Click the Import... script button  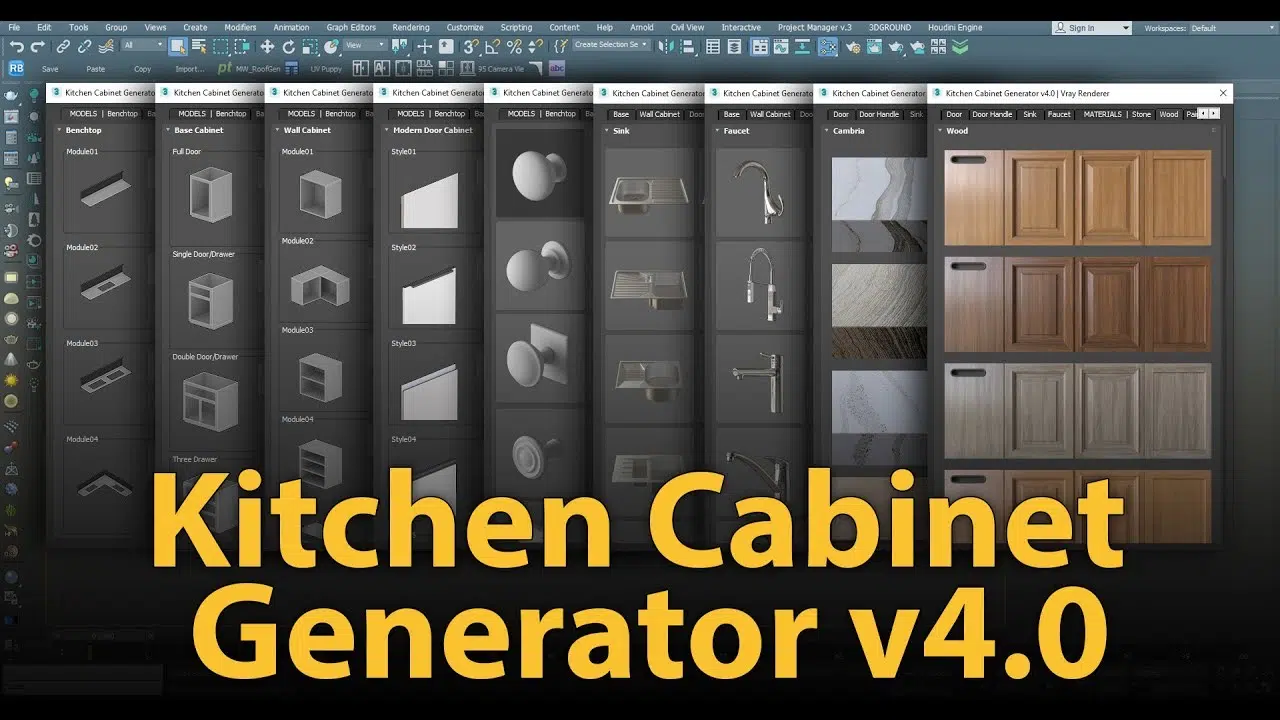[x=189, y=69]
